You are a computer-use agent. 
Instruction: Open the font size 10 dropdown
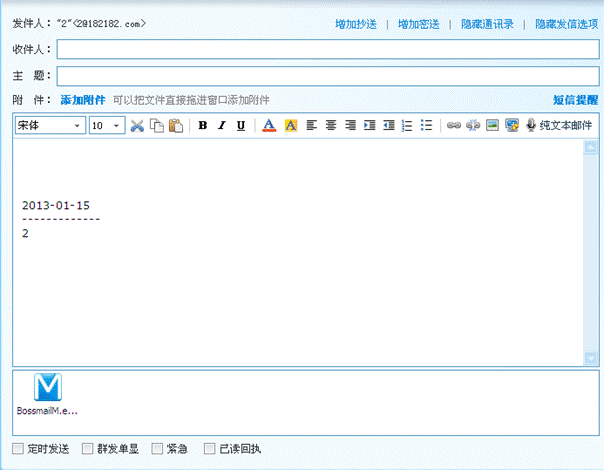point(106,126)
